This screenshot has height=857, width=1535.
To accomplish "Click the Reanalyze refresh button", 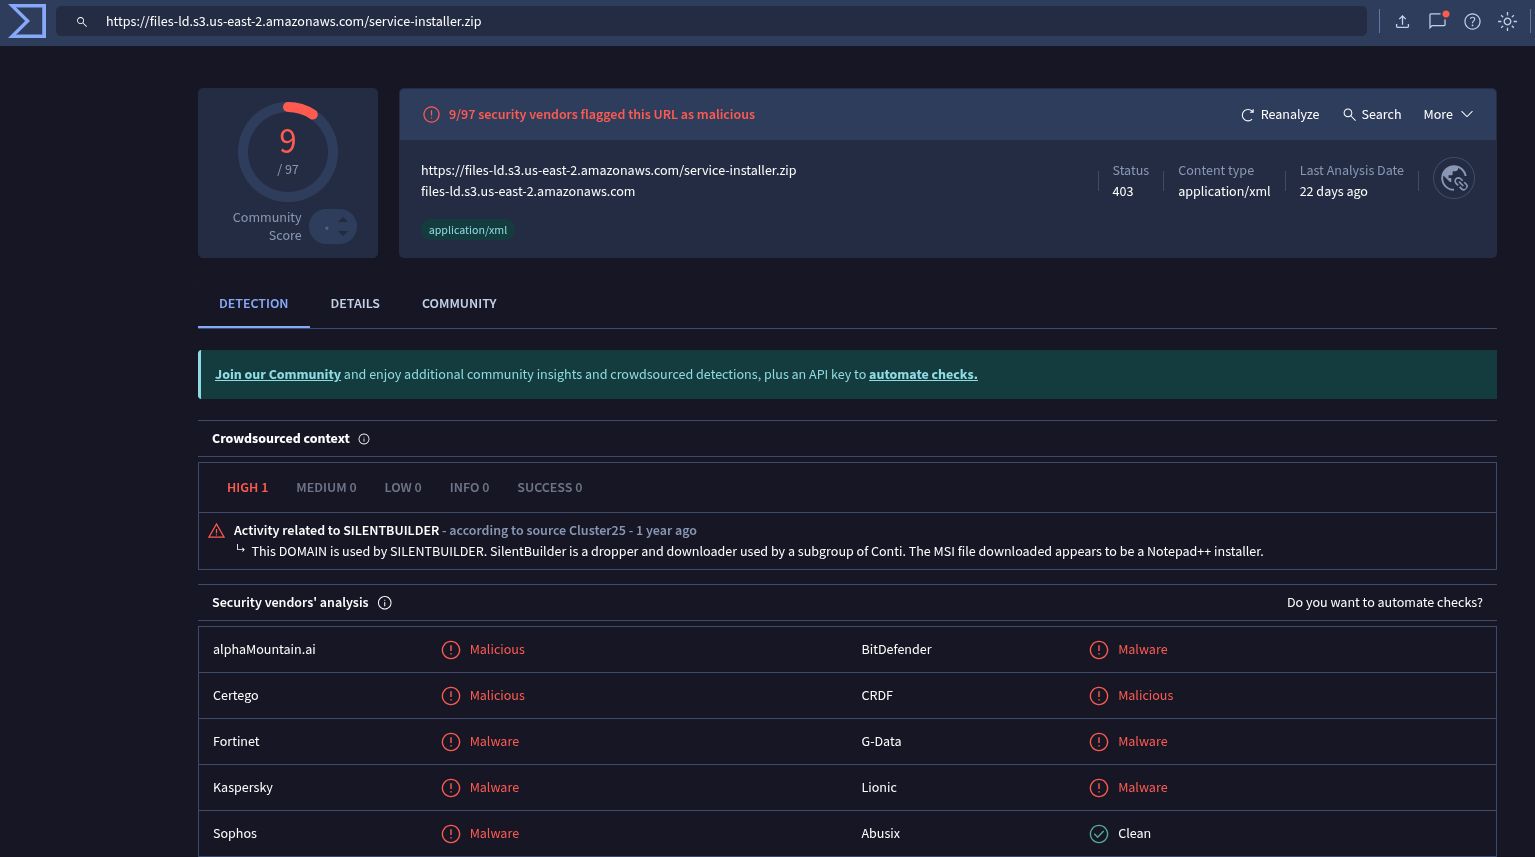I will [x=1280, y=115].
